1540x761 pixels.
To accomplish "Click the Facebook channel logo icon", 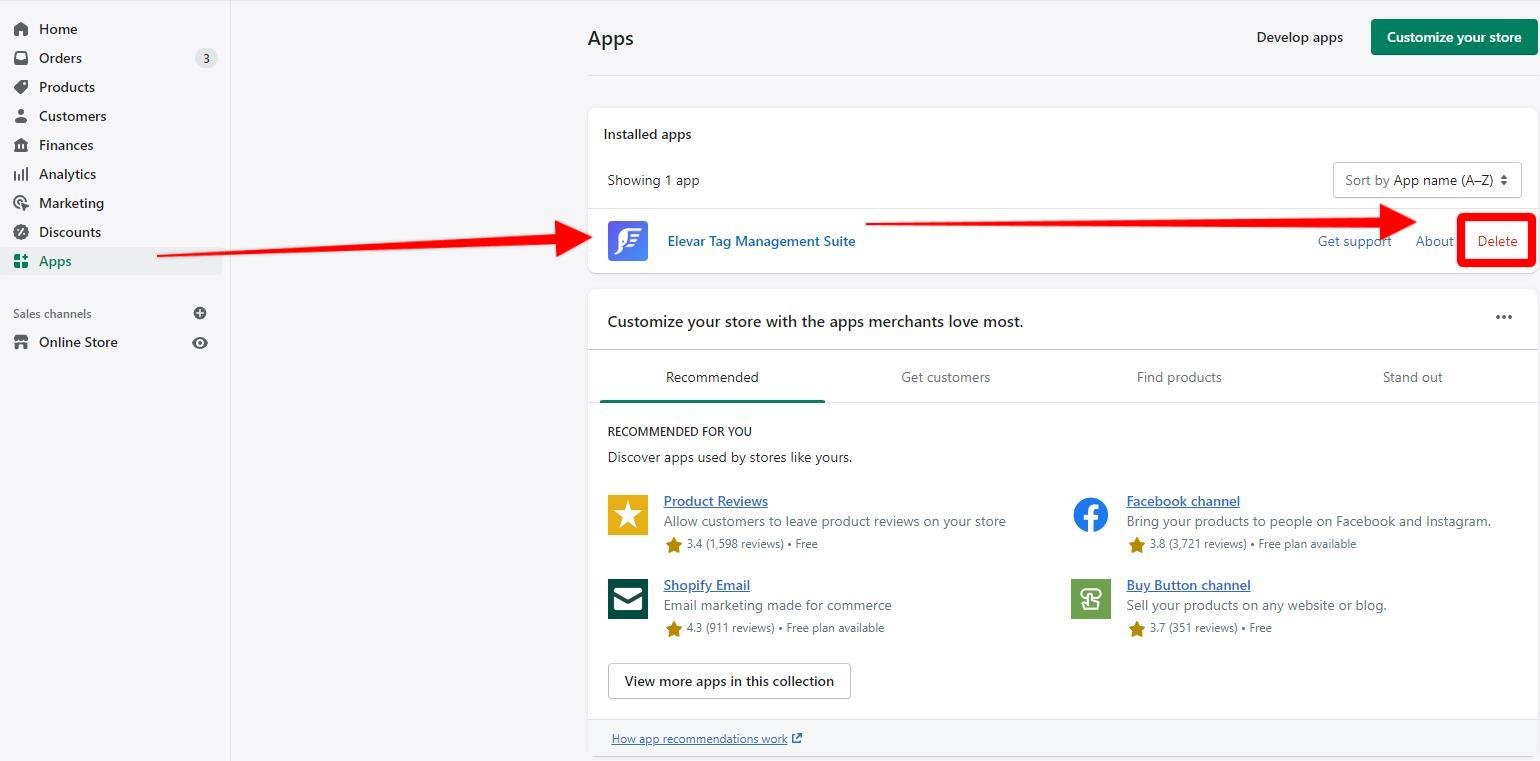I will 1091,515.
